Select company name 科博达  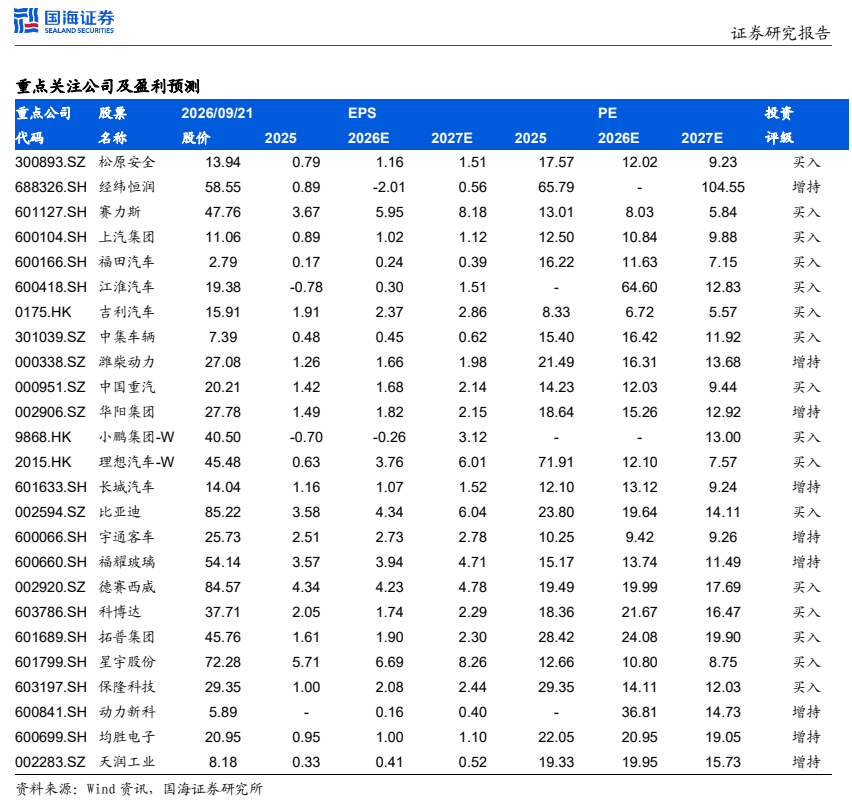coord(120,612)
